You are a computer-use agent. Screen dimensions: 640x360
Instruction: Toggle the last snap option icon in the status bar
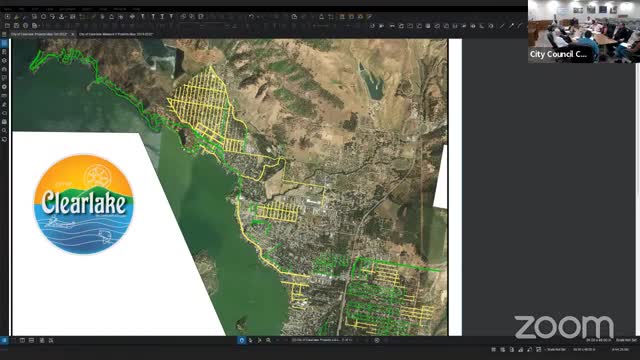coord(539,349)
